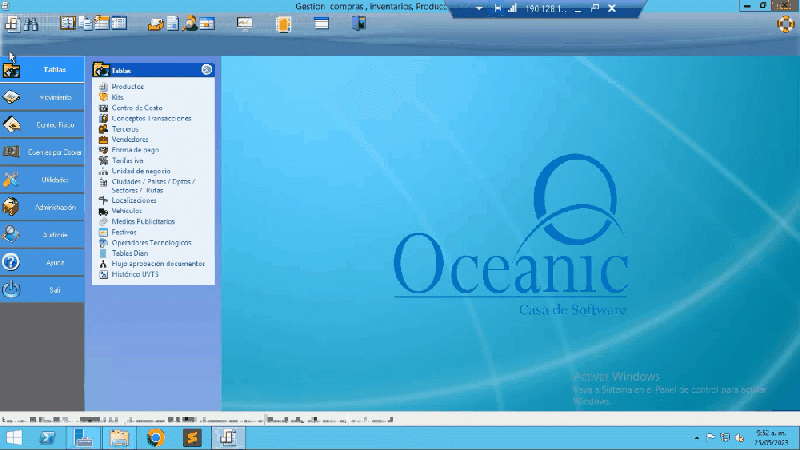This screenshot has height=450, width=800.
Task: Click the Salir power button
Action: 12,290
